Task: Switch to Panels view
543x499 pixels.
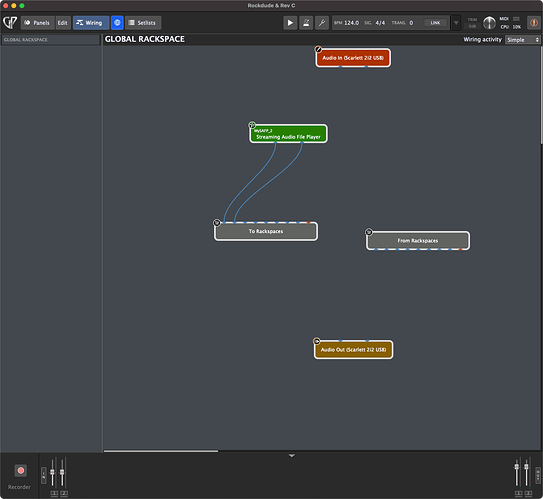Action: [38, 23]
